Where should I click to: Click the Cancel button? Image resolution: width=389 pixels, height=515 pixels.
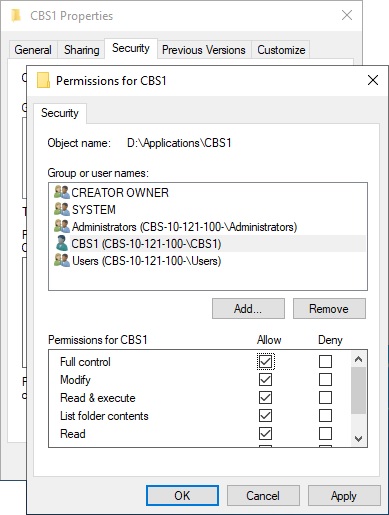263,495
